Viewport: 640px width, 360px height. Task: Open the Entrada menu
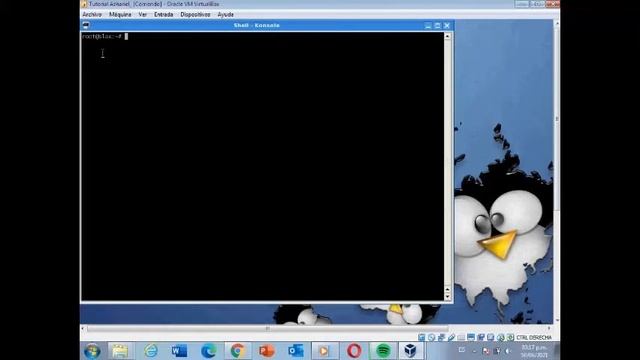[x=163, y=14]
